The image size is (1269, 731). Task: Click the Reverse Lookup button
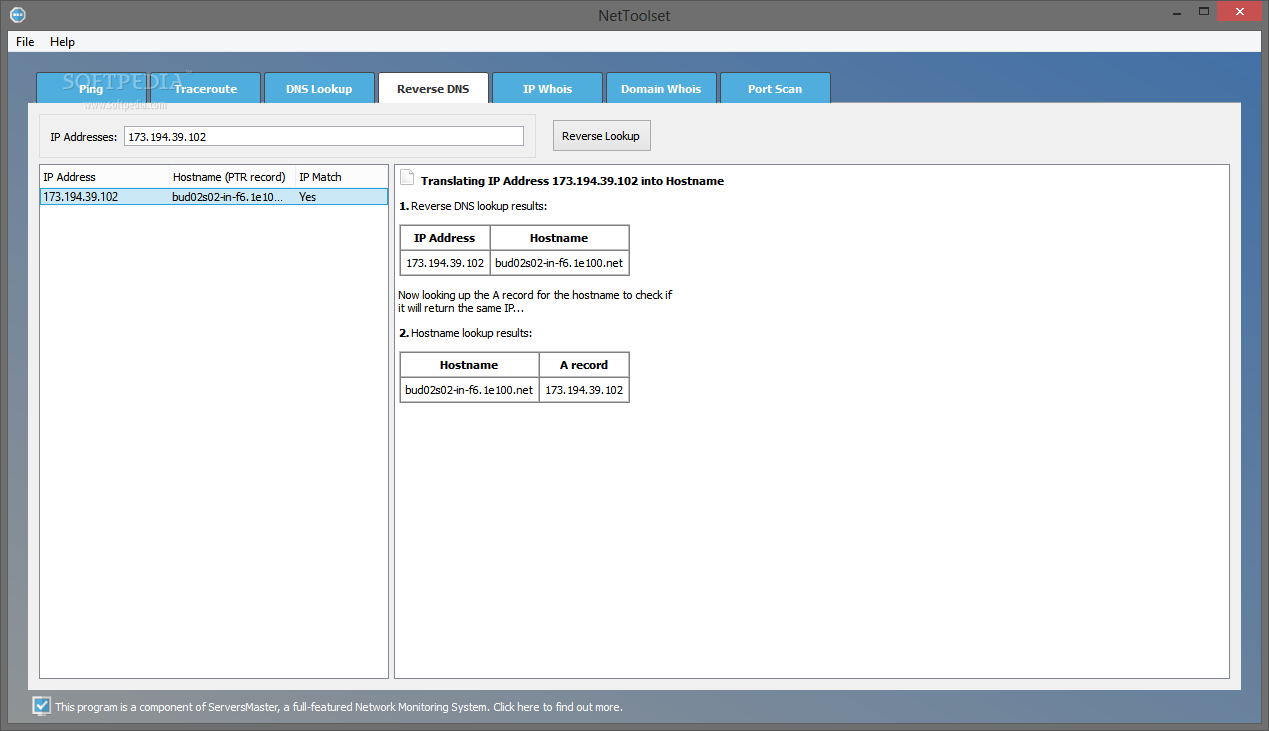coord(601,136)
